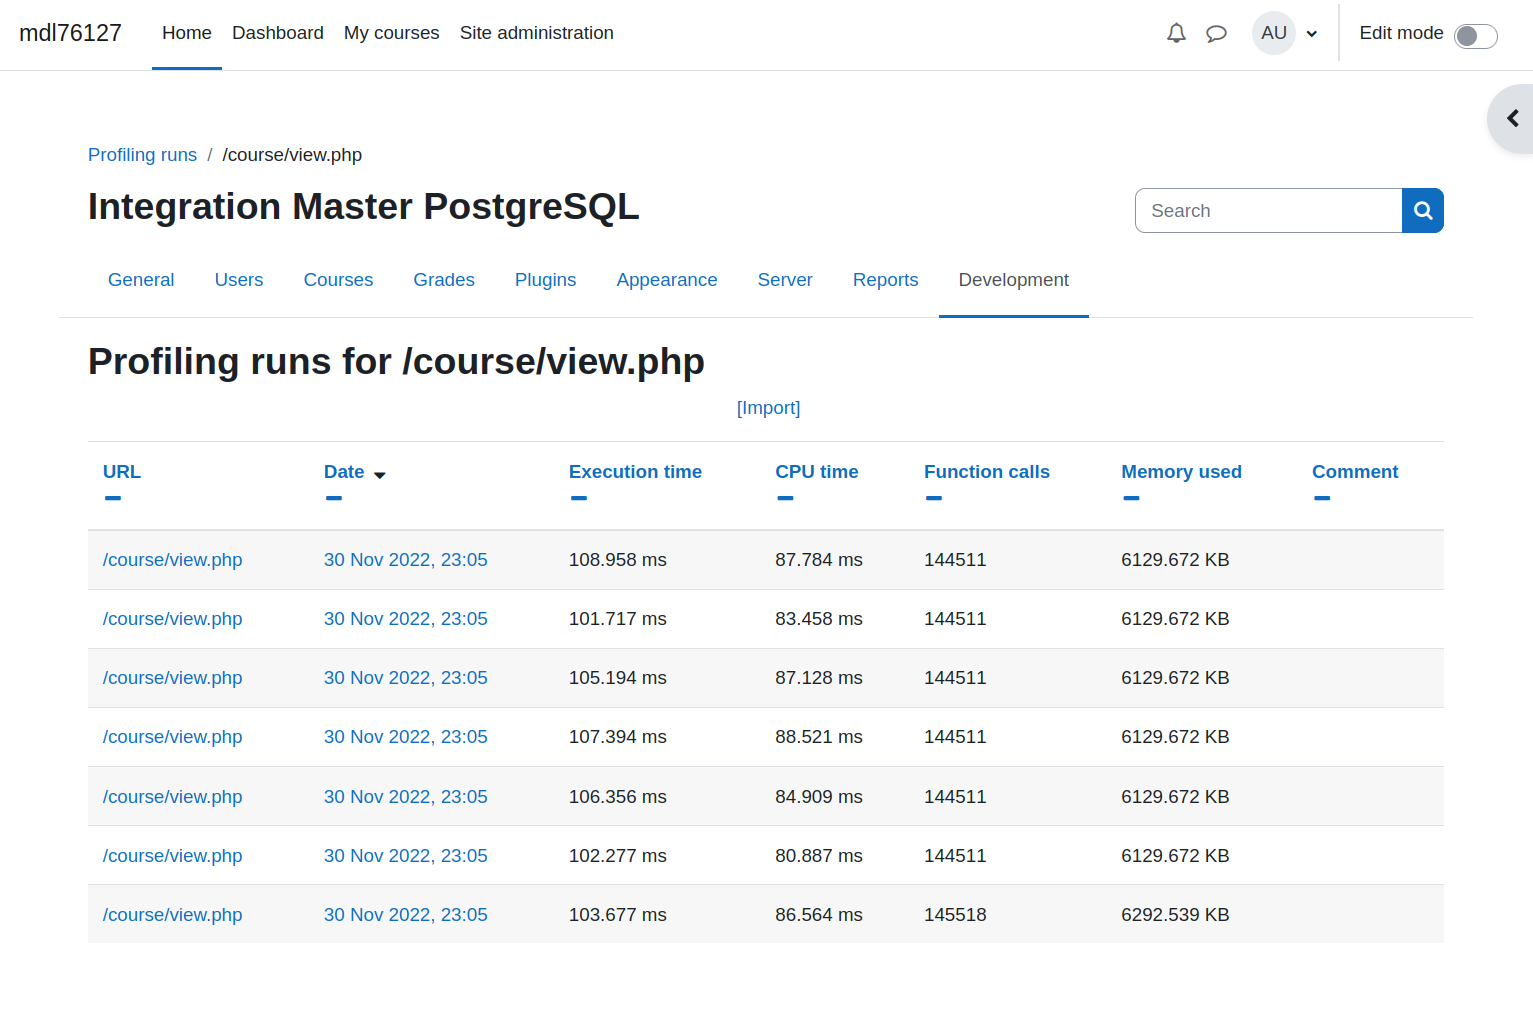Hide the Function calls column

pos(934,498)
